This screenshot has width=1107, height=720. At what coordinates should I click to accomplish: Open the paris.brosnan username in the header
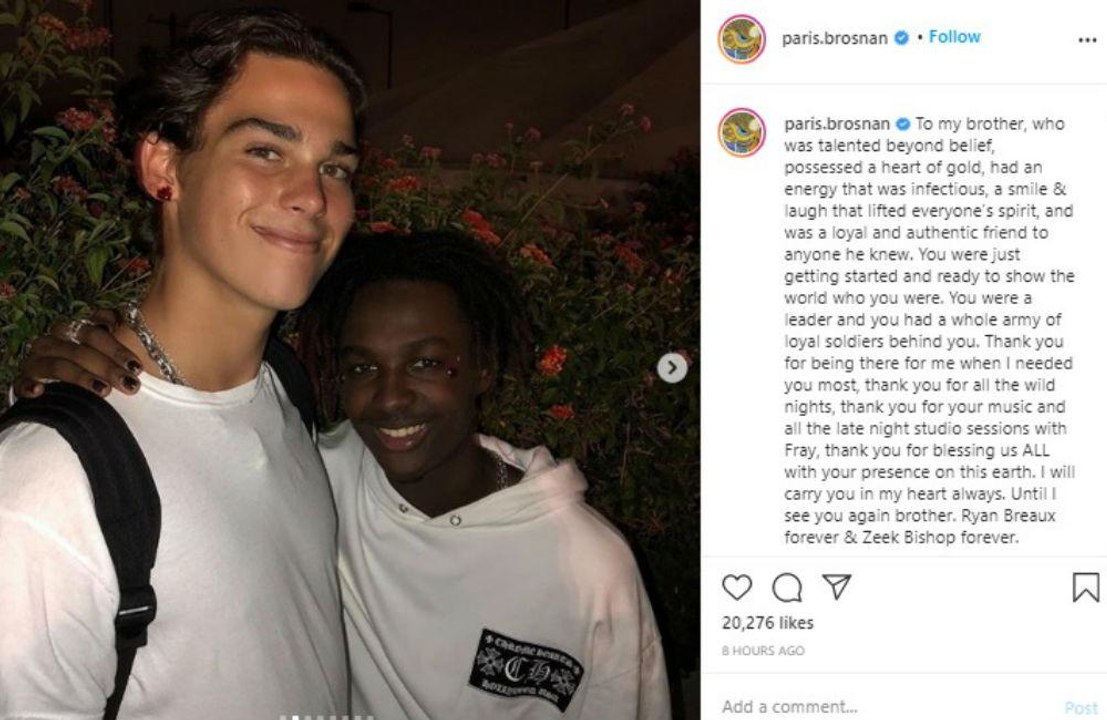834,38
